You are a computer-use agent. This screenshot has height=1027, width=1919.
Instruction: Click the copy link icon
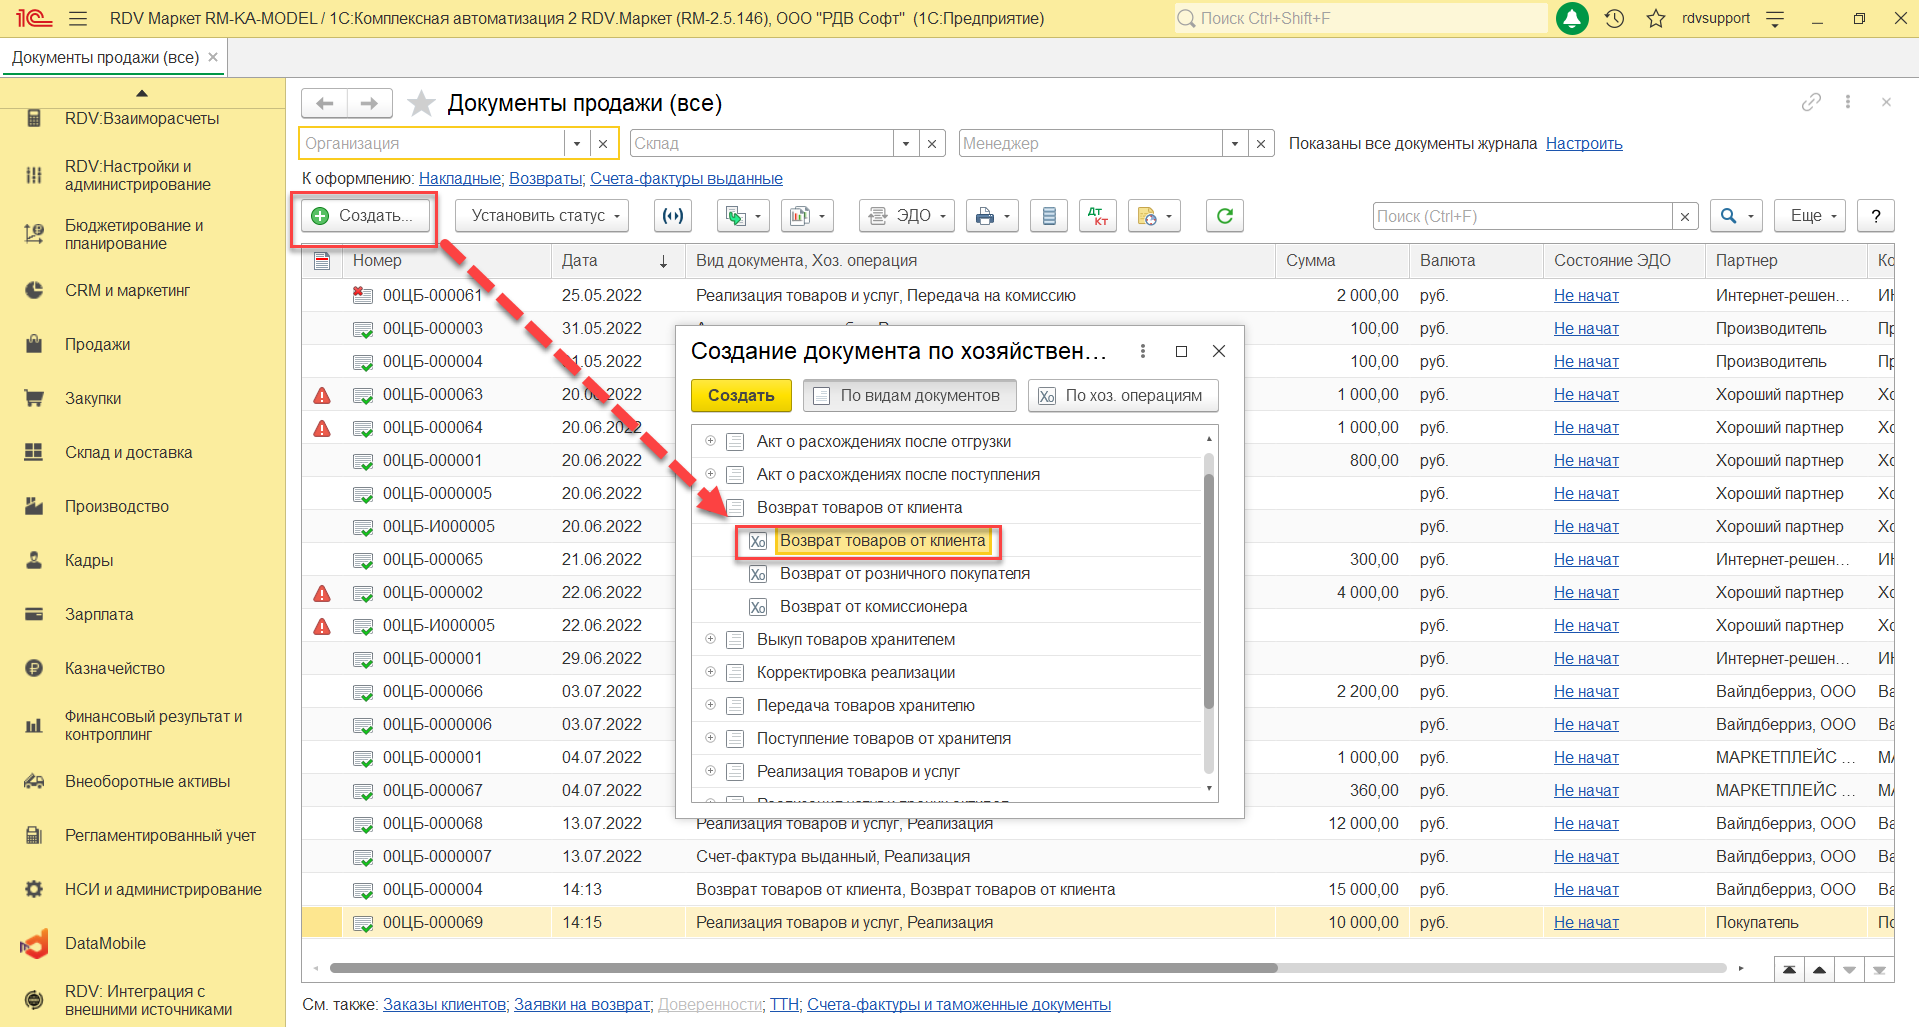pyautogui.click(x=1811, y=102)
